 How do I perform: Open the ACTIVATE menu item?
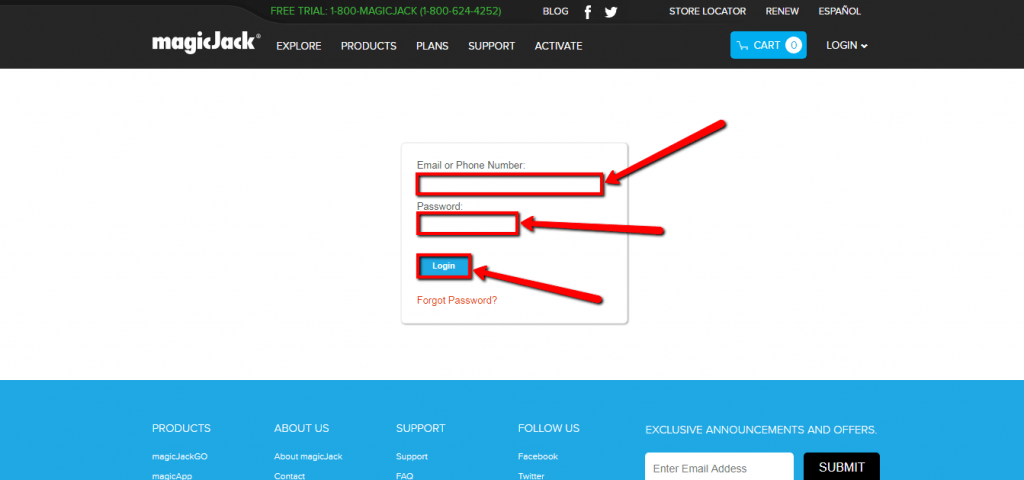click(x=558, y=46)
